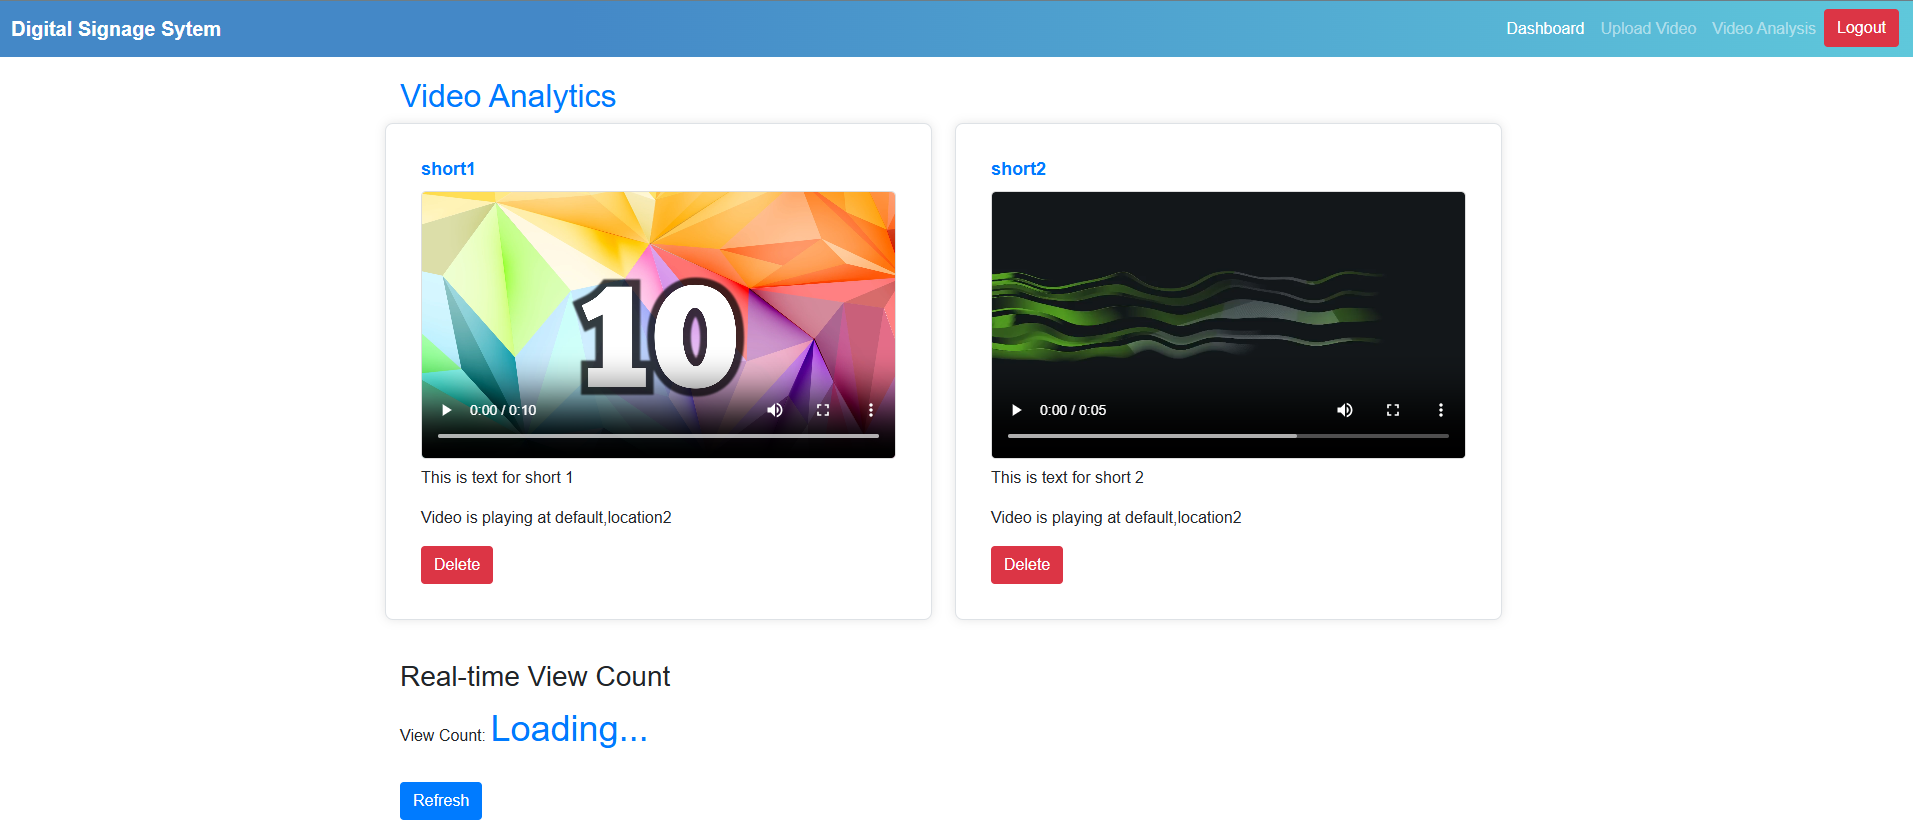Seek on short1 video progress bar
The image size is (1913, 826).
coord(658,436)
